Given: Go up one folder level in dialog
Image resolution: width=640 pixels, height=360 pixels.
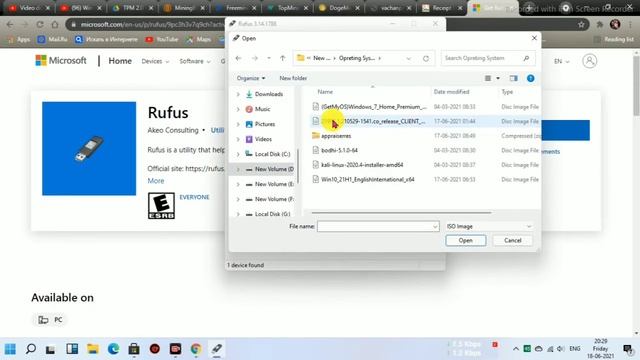Looking at the screenshot, I should tap(282, 58).
